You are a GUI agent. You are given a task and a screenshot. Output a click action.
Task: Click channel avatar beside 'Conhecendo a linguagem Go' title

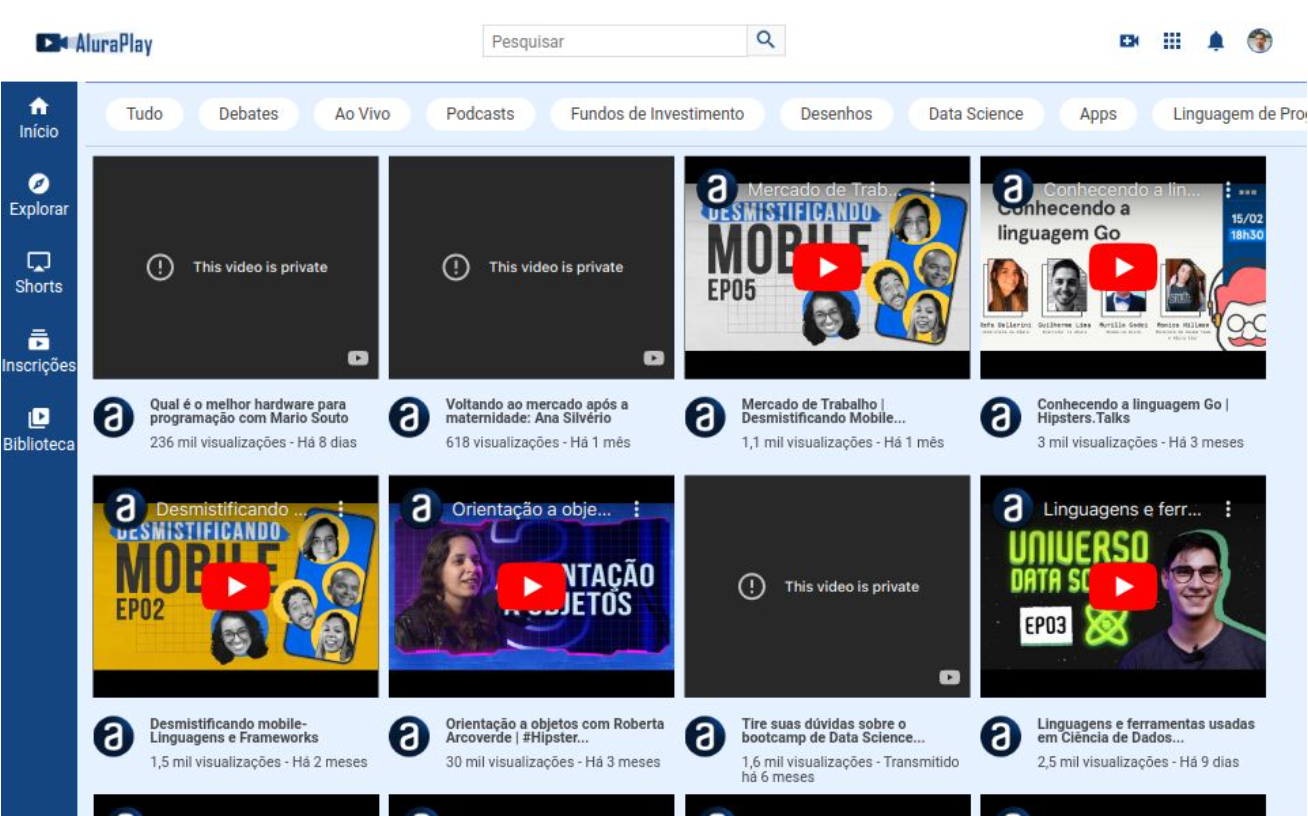click(x=1001, y=418)
